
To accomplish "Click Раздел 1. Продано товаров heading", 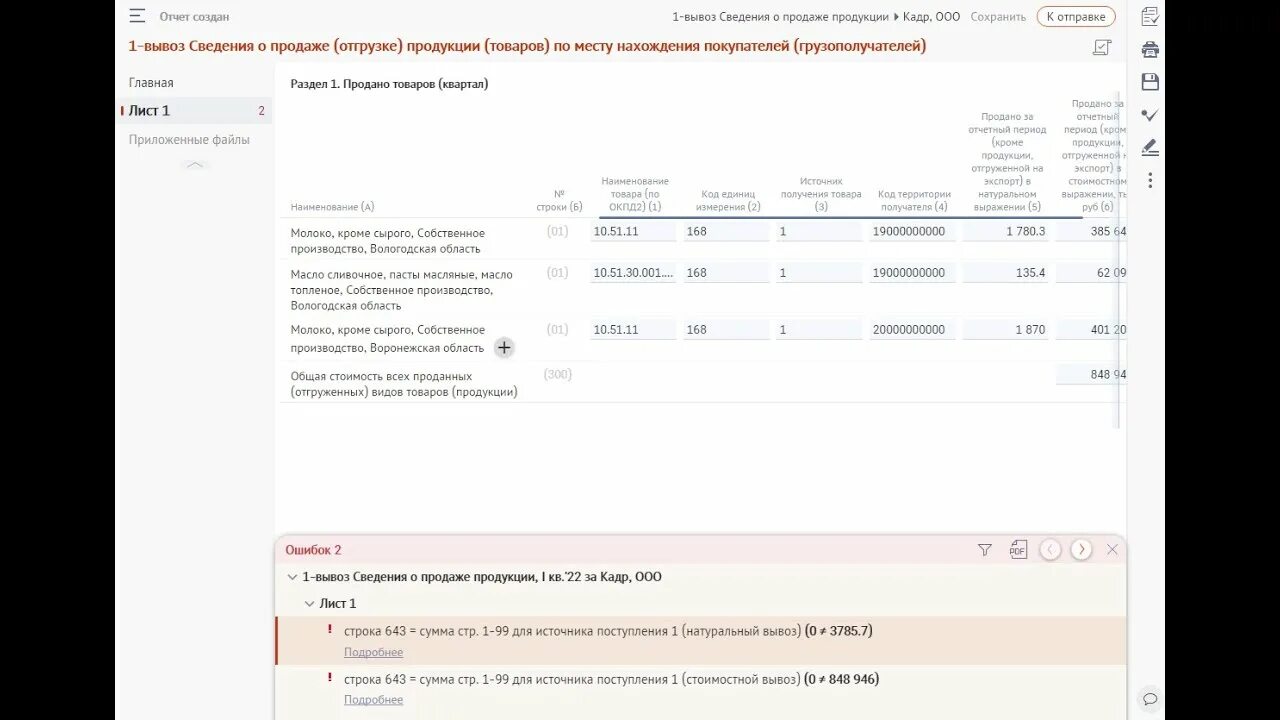I will pyautogui.click(x=389, y=84).
